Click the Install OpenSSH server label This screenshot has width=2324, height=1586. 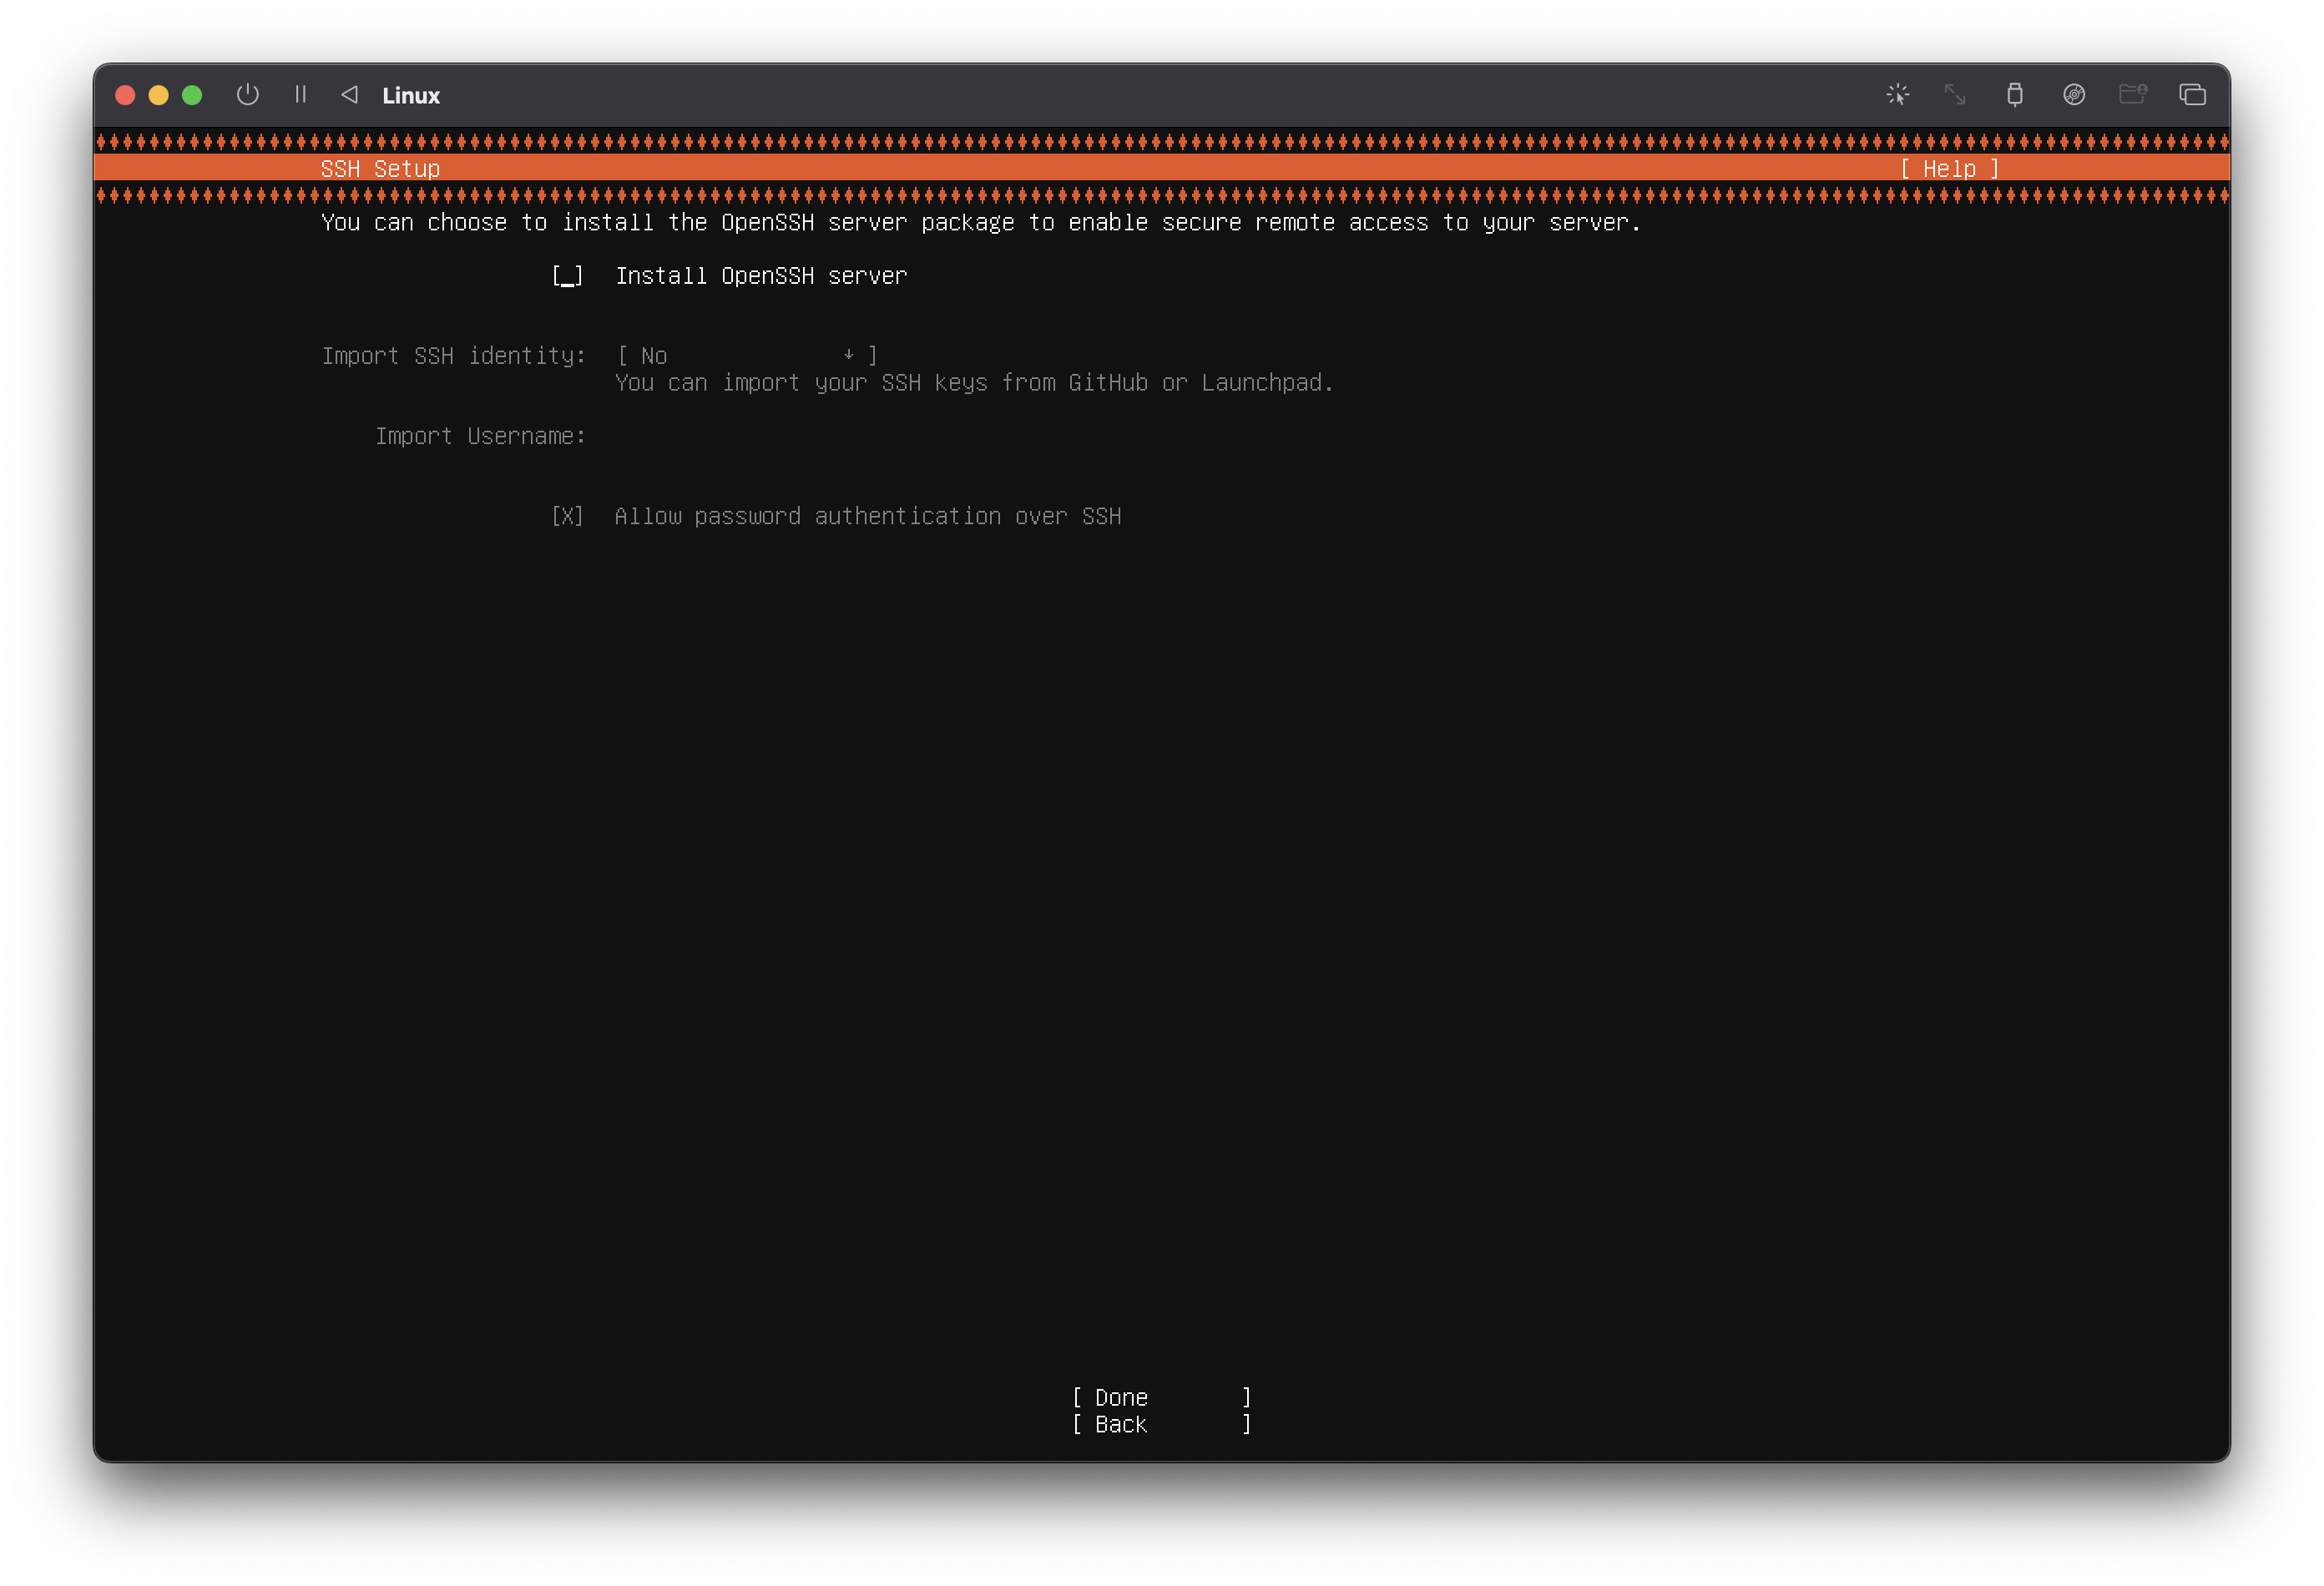tap(760, 276)
